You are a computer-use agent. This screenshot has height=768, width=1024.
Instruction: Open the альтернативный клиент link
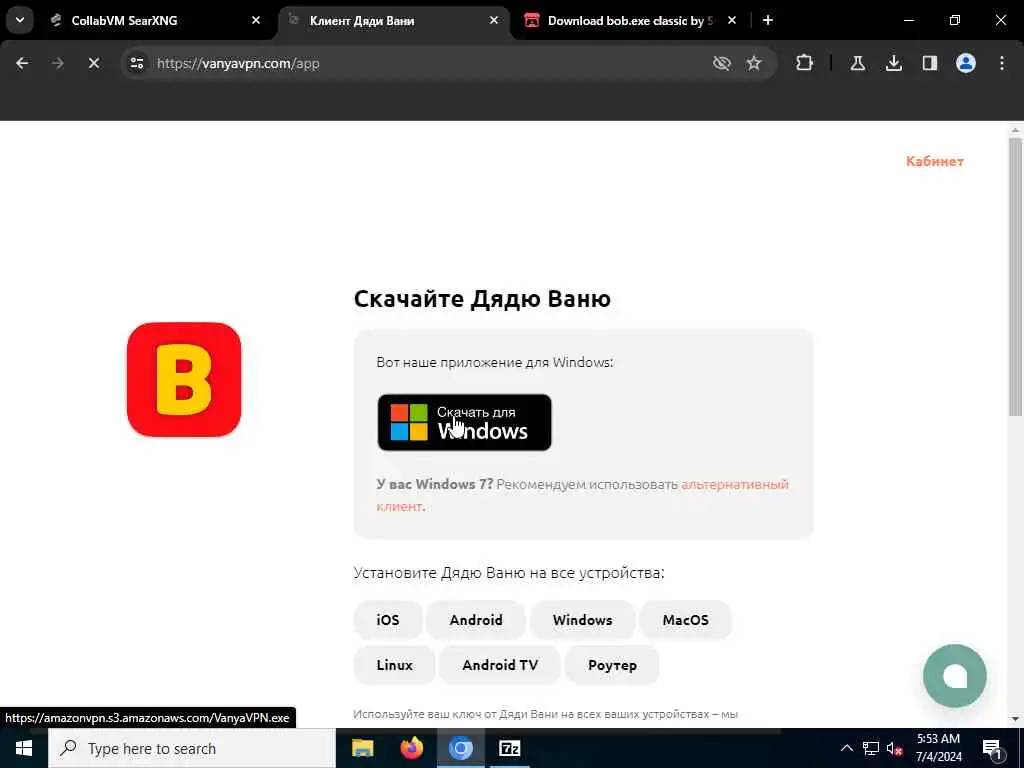[735, 485]
